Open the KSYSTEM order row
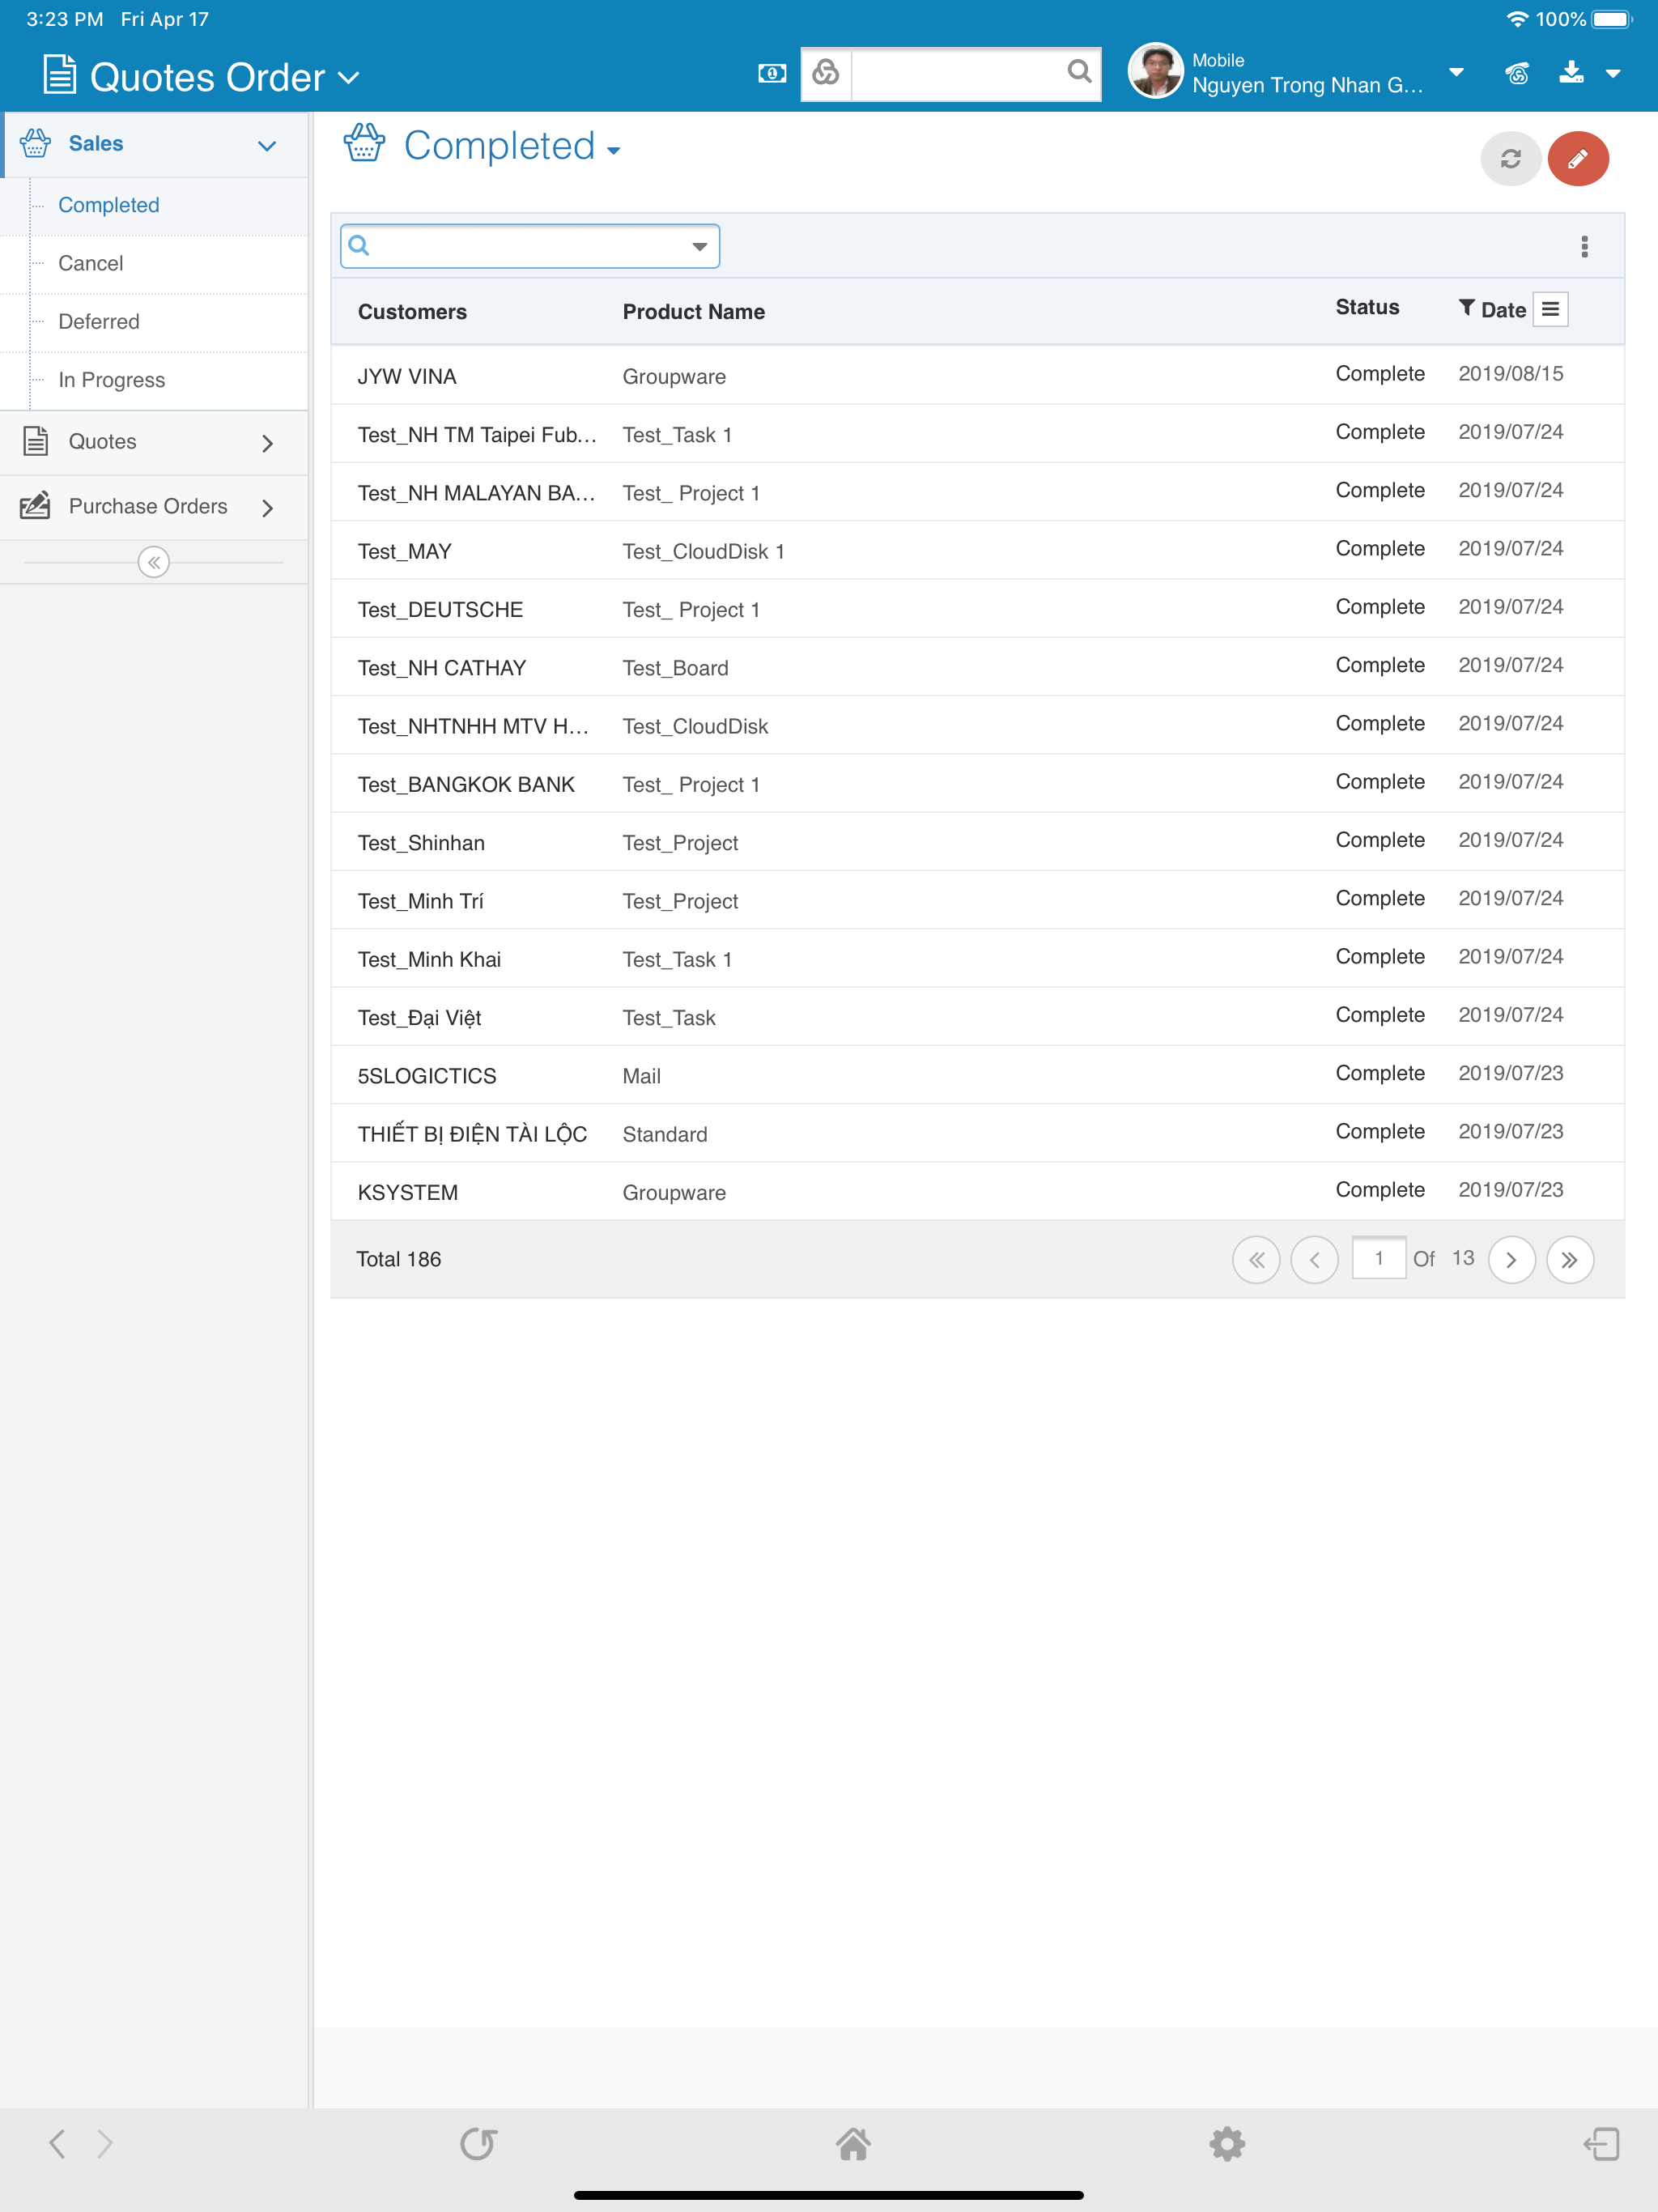 point(977,1192)
